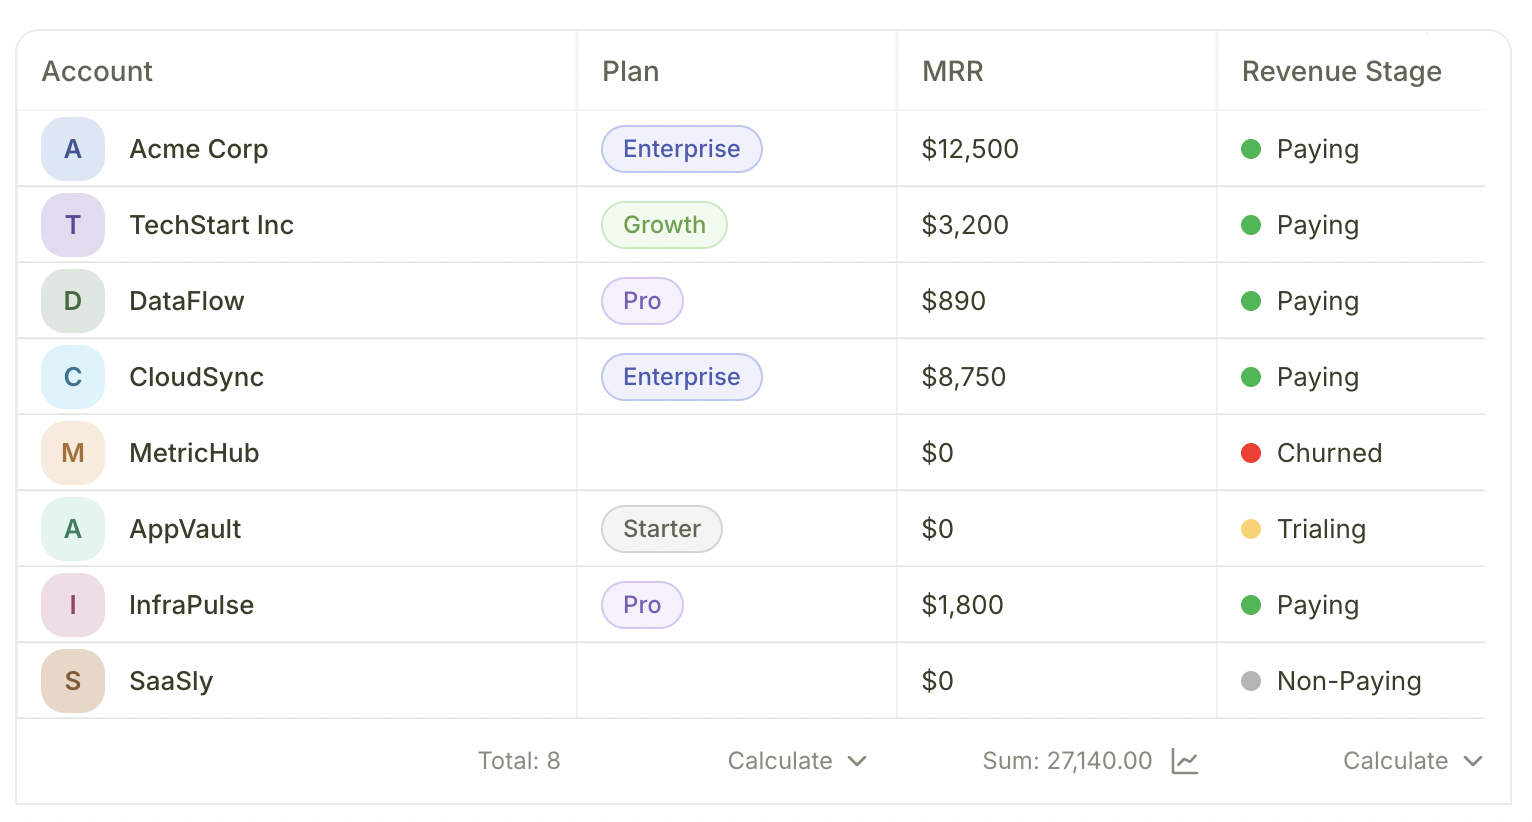Open the Calculate dropdown under the Plan column

pos(797,761)
